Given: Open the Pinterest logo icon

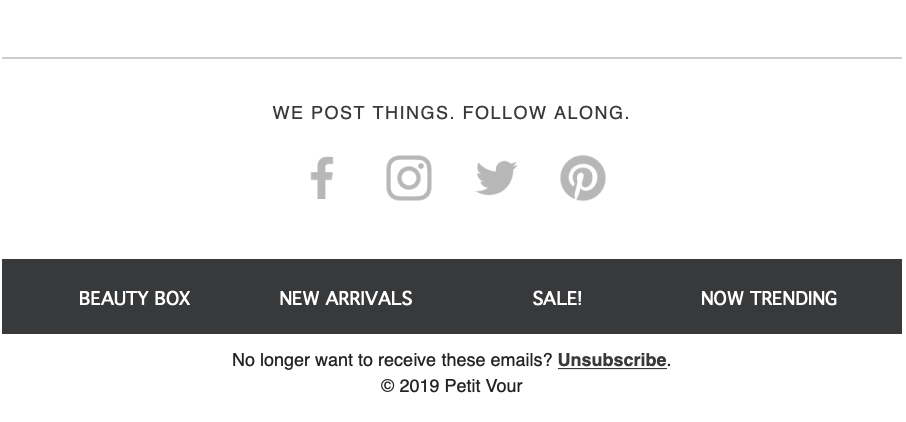Looking at the screenshot, I should (x=583, y=179).
